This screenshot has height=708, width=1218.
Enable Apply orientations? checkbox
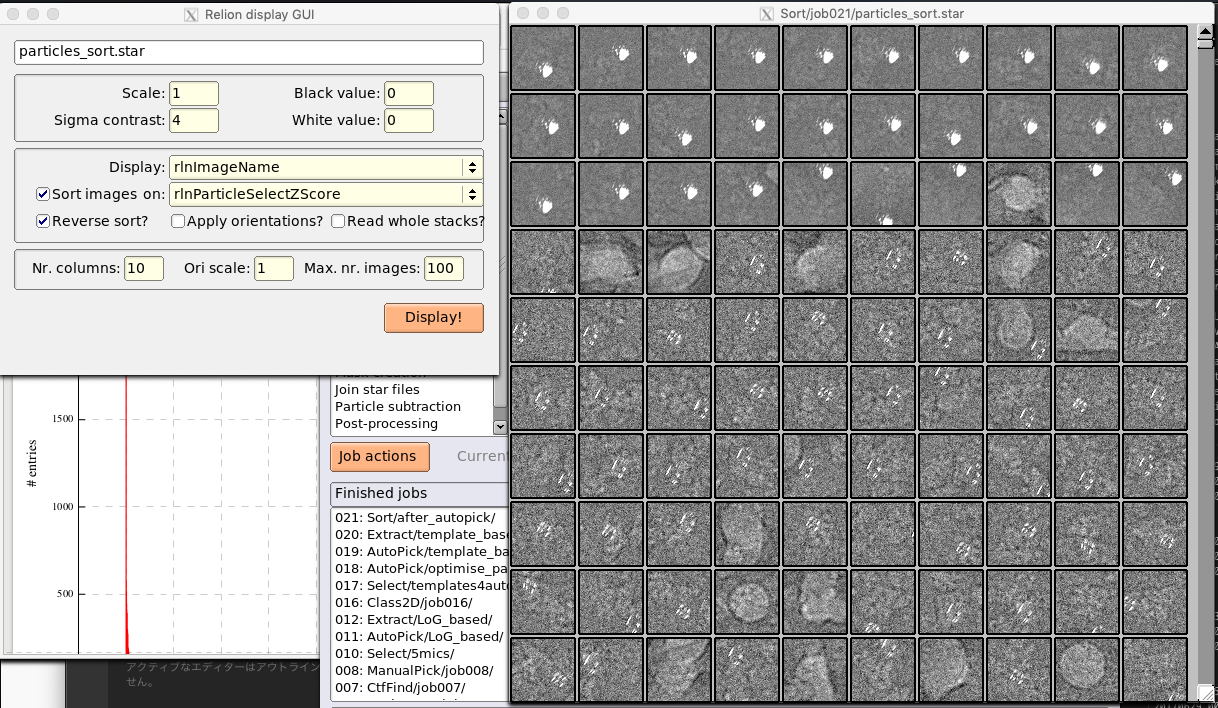pyautogui.click(x=178, y=221)
